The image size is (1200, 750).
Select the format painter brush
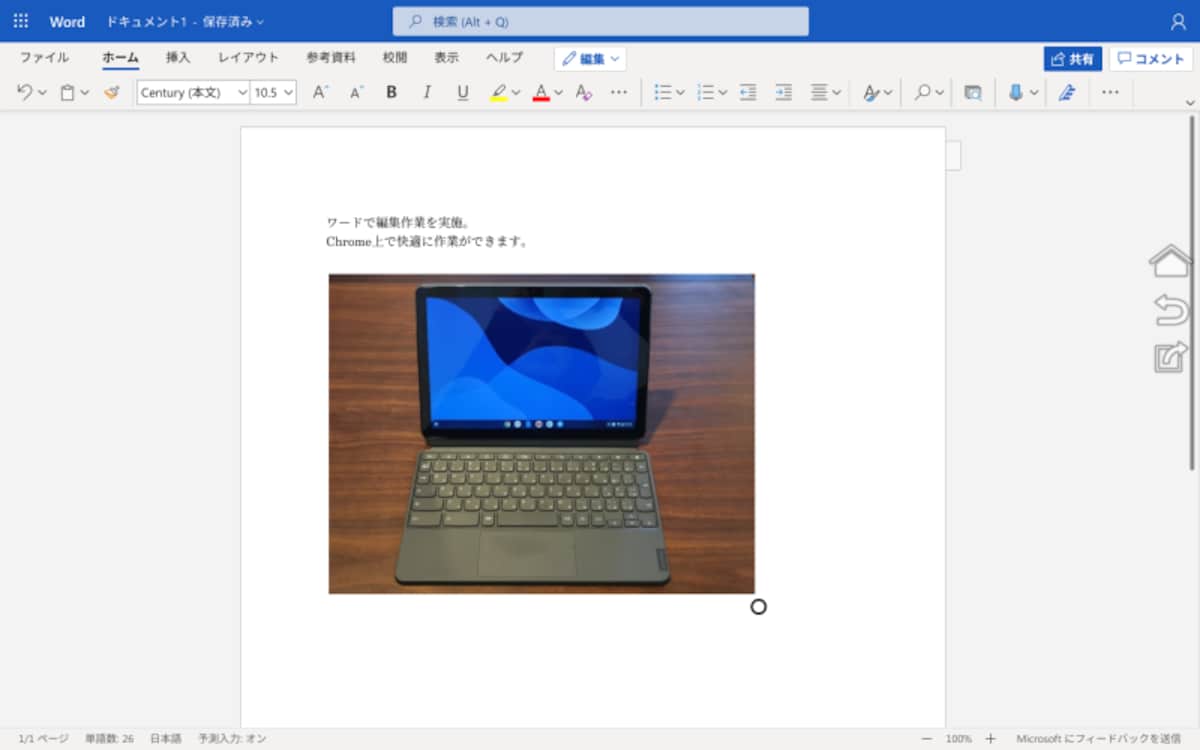coord(111,92)
